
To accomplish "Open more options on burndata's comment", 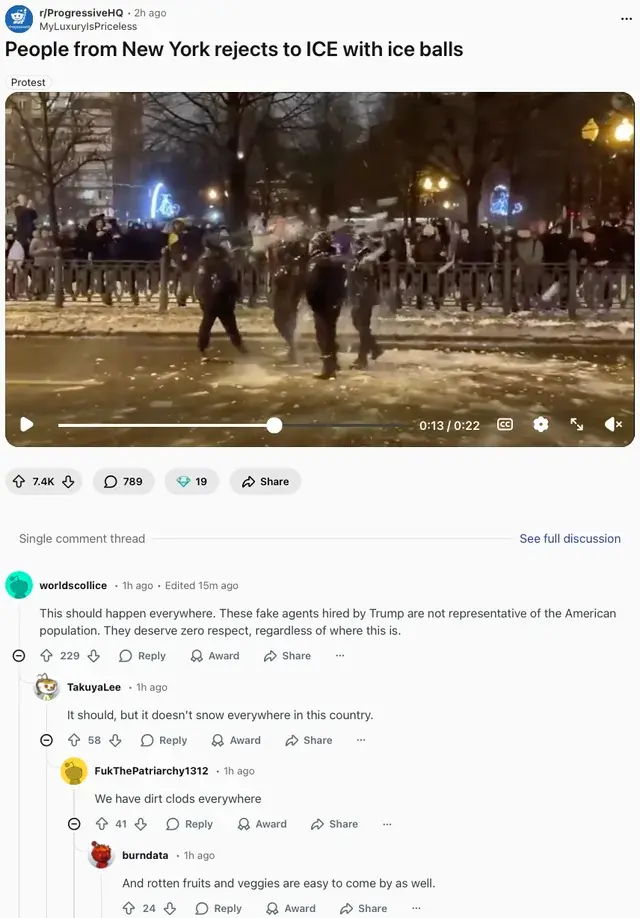I will [x=416, y=908].
